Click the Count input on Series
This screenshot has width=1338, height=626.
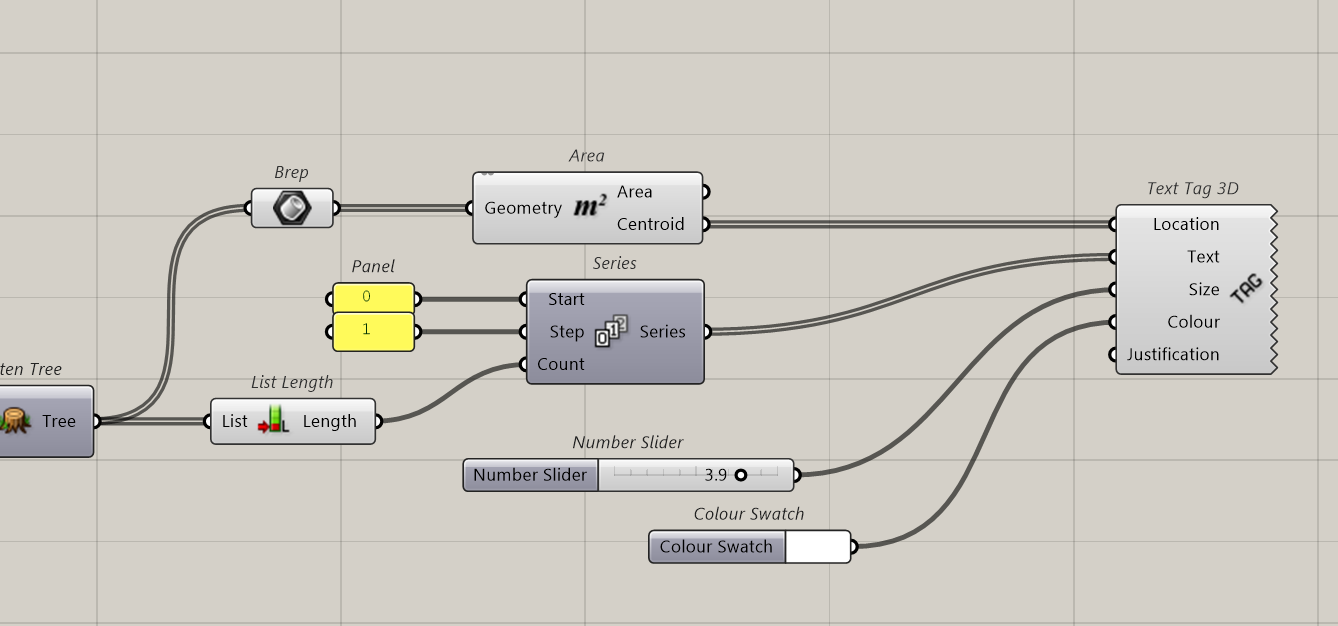[561, 364]
